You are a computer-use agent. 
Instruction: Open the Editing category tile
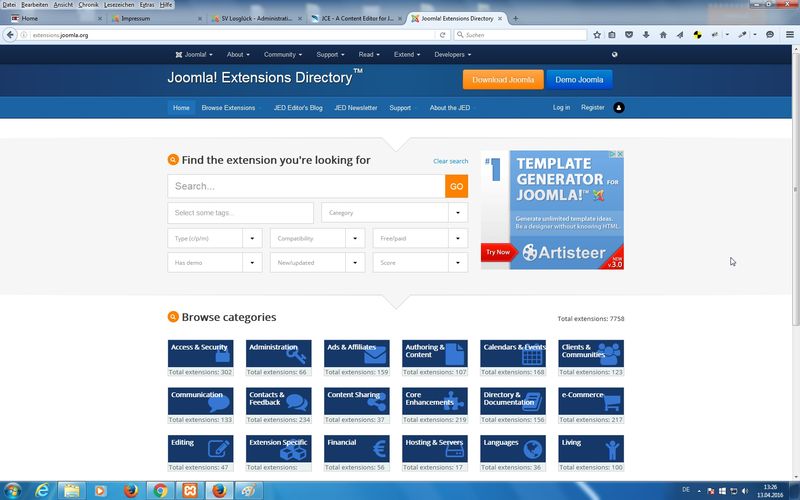[201, 448]
